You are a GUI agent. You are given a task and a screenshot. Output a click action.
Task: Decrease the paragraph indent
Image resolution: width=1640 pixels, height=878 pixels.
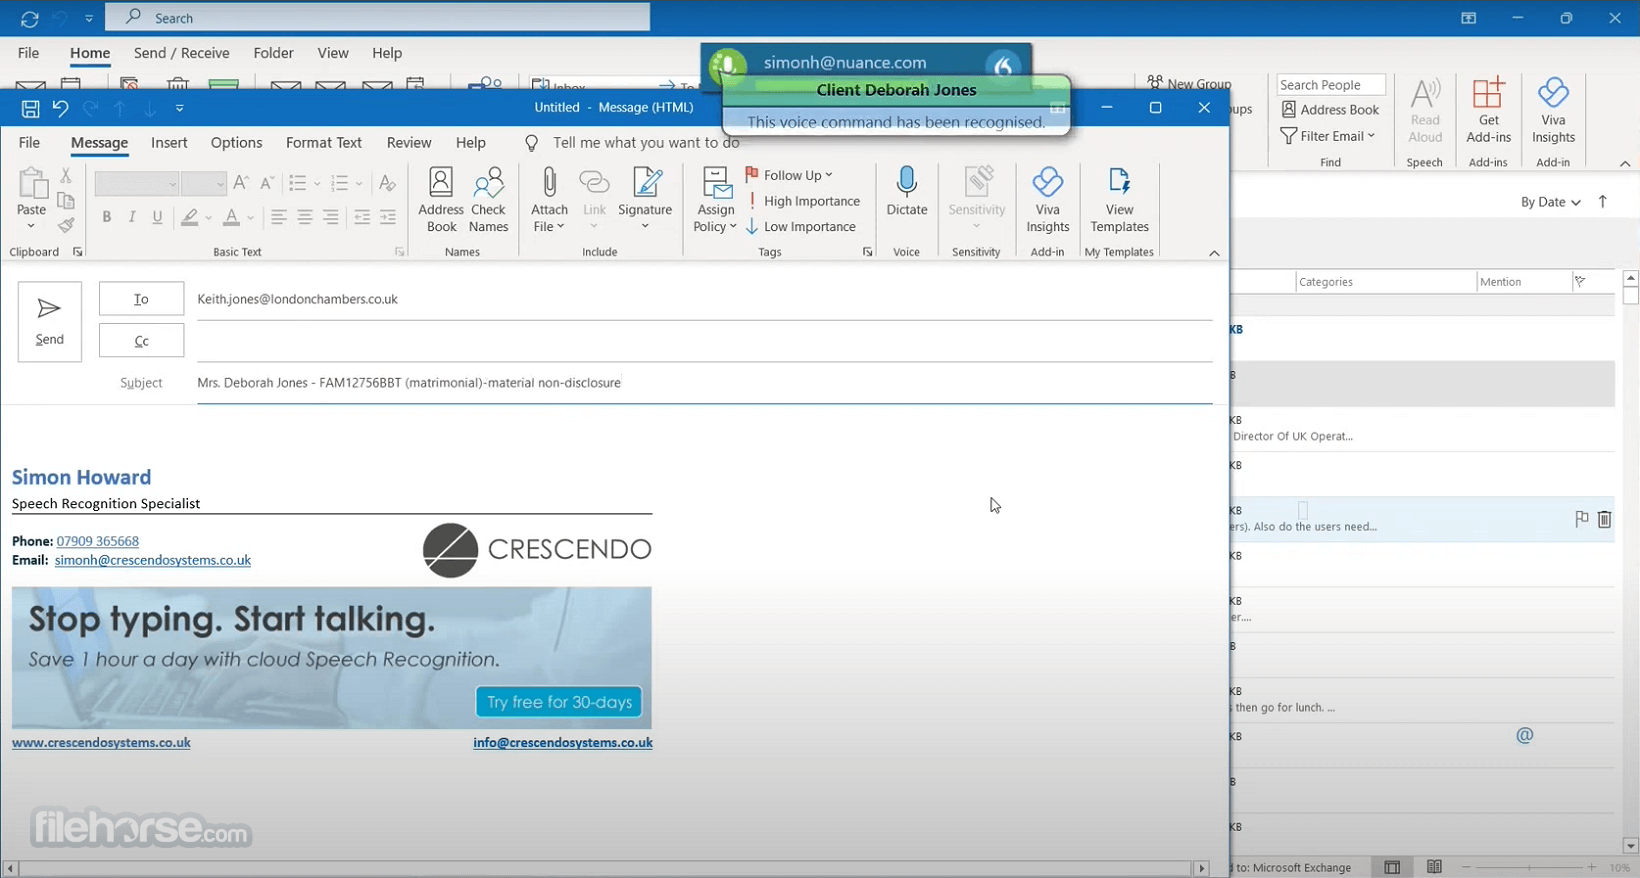point(362,217)
